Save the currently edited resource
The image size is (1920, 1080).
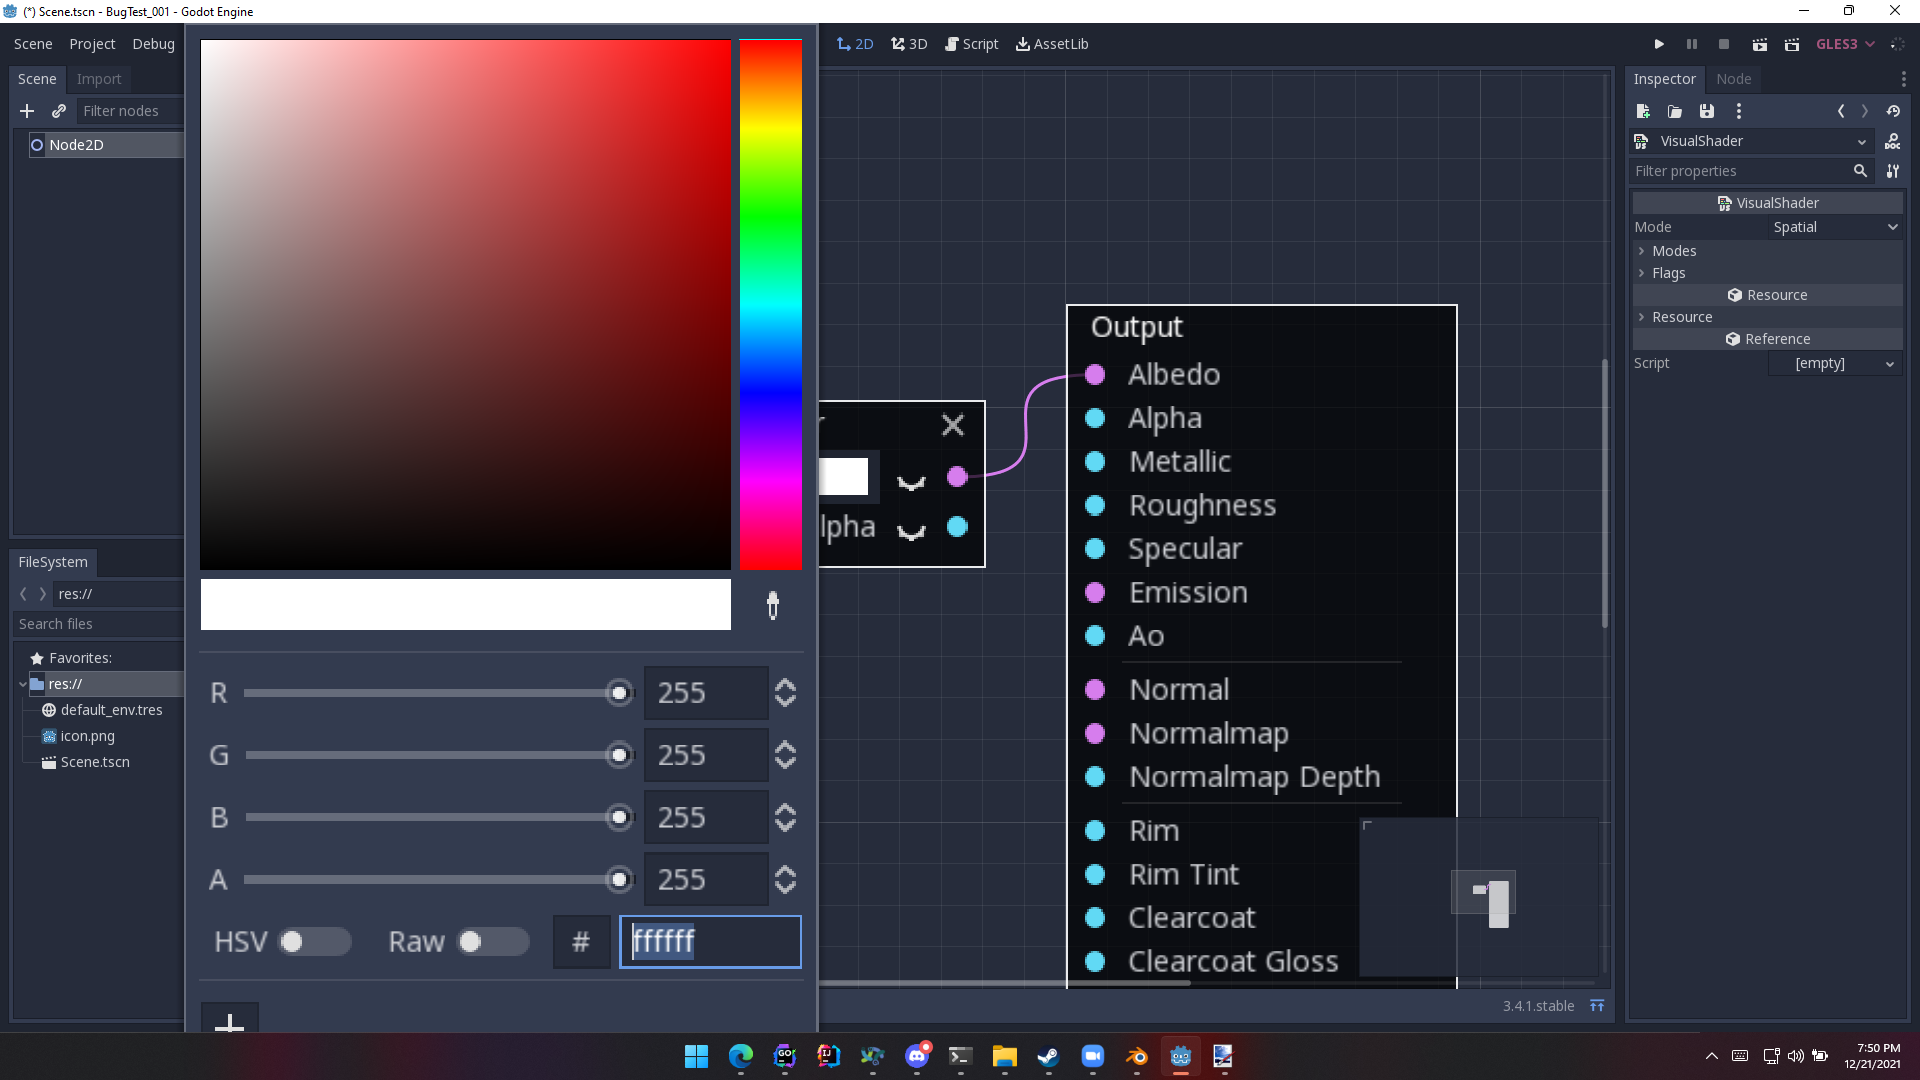click(x=1706, y=111)
